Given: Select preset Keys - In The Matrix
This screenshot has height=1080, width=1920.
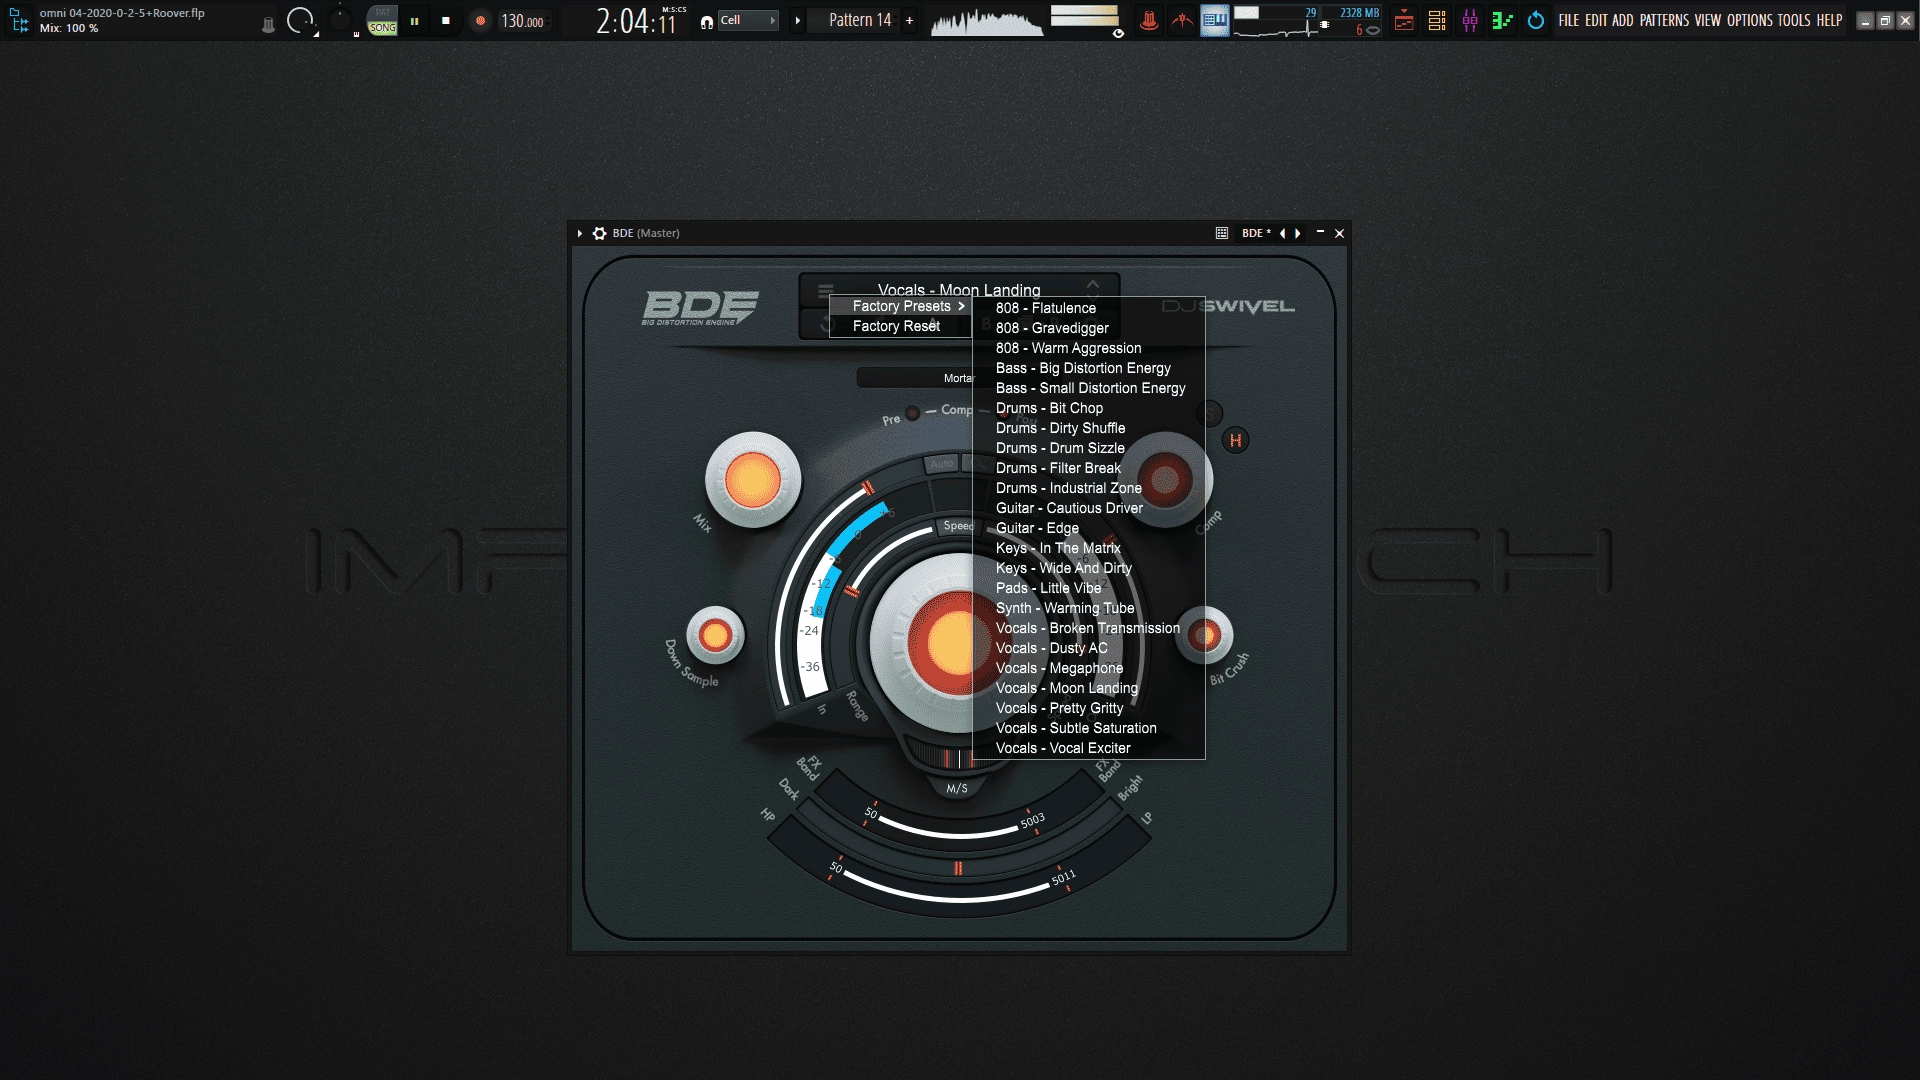Looking at the screenshot, I should tap(1089, 548).
